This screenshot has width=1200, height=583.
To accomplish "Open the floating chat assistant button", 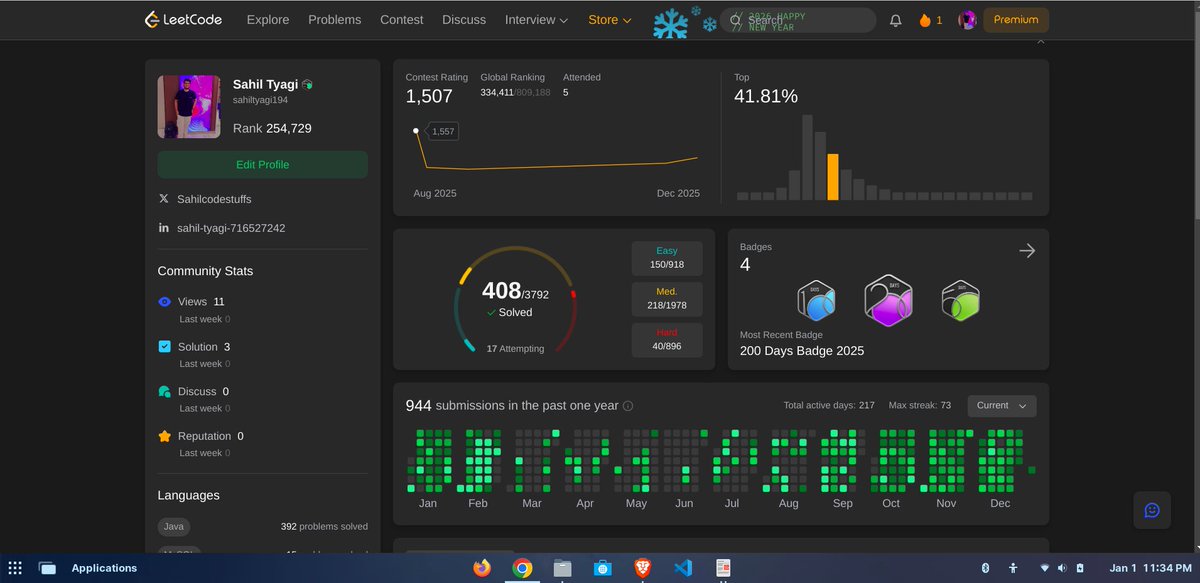I will (1152, 510).
